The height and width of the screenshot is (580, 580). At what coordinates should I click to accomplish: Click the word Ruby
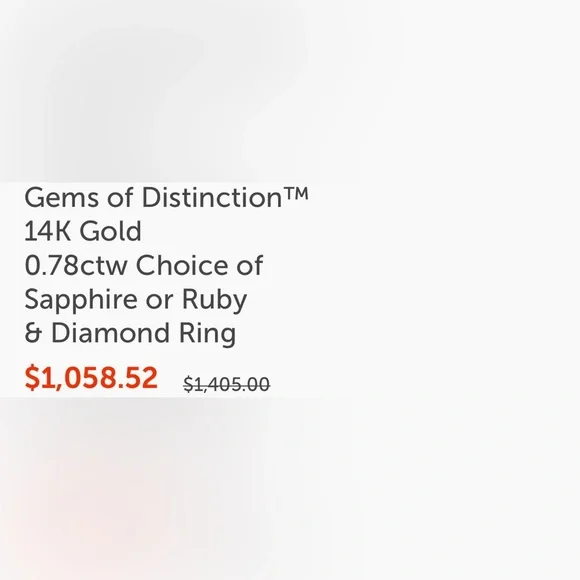click(215, 300)
